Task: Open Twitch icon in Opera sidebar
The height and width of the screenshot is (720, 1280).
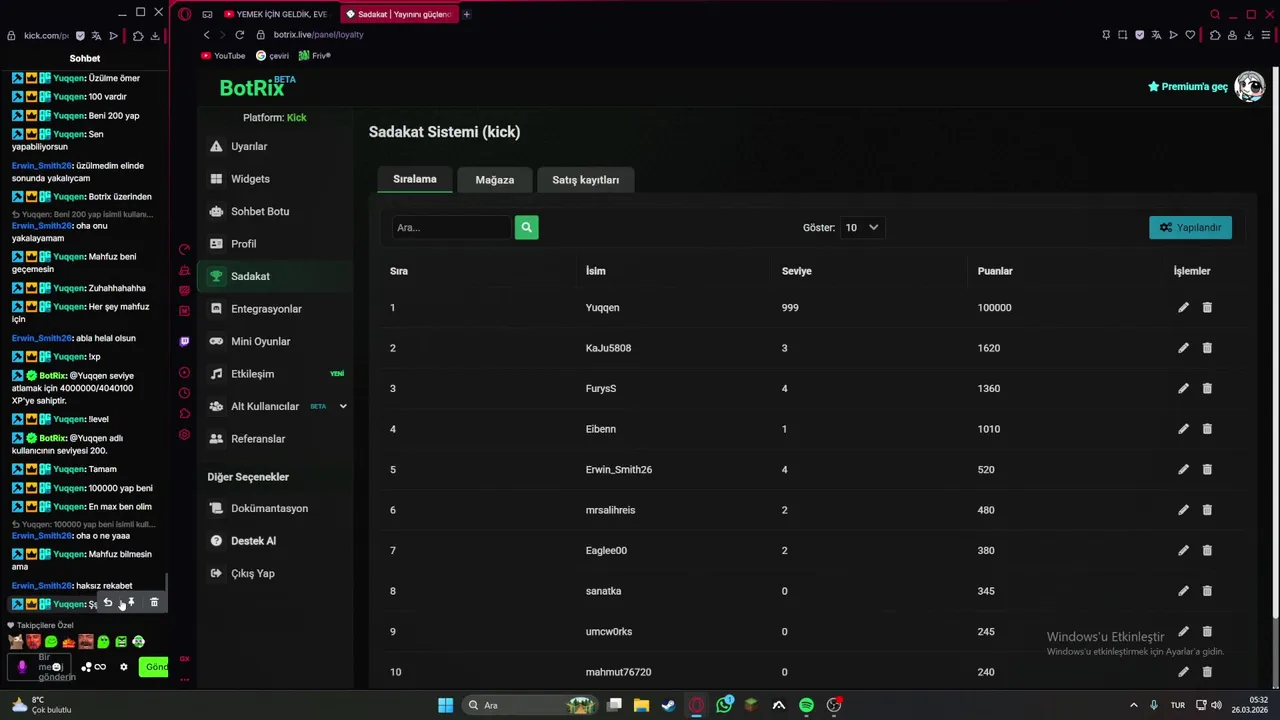Action: point(184,341)
